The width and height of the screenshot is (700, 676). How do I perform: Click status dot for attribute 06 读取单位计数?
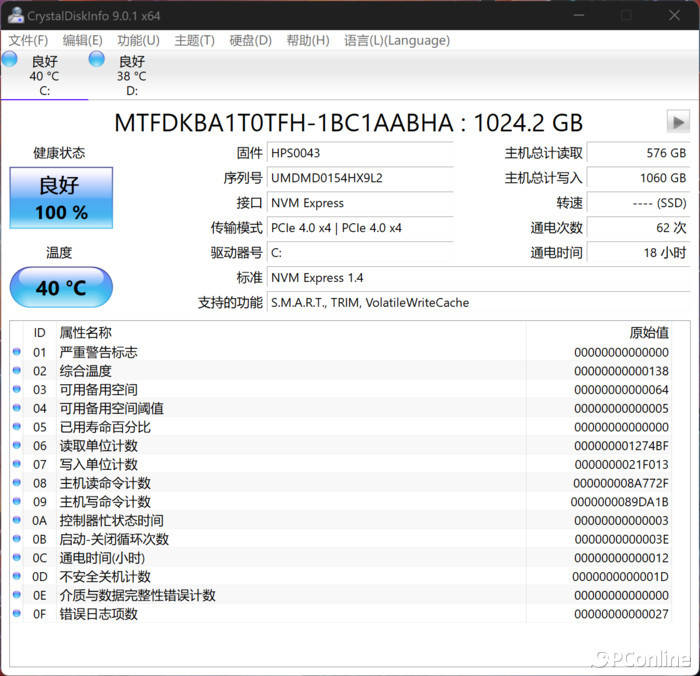tap(17, 445)
